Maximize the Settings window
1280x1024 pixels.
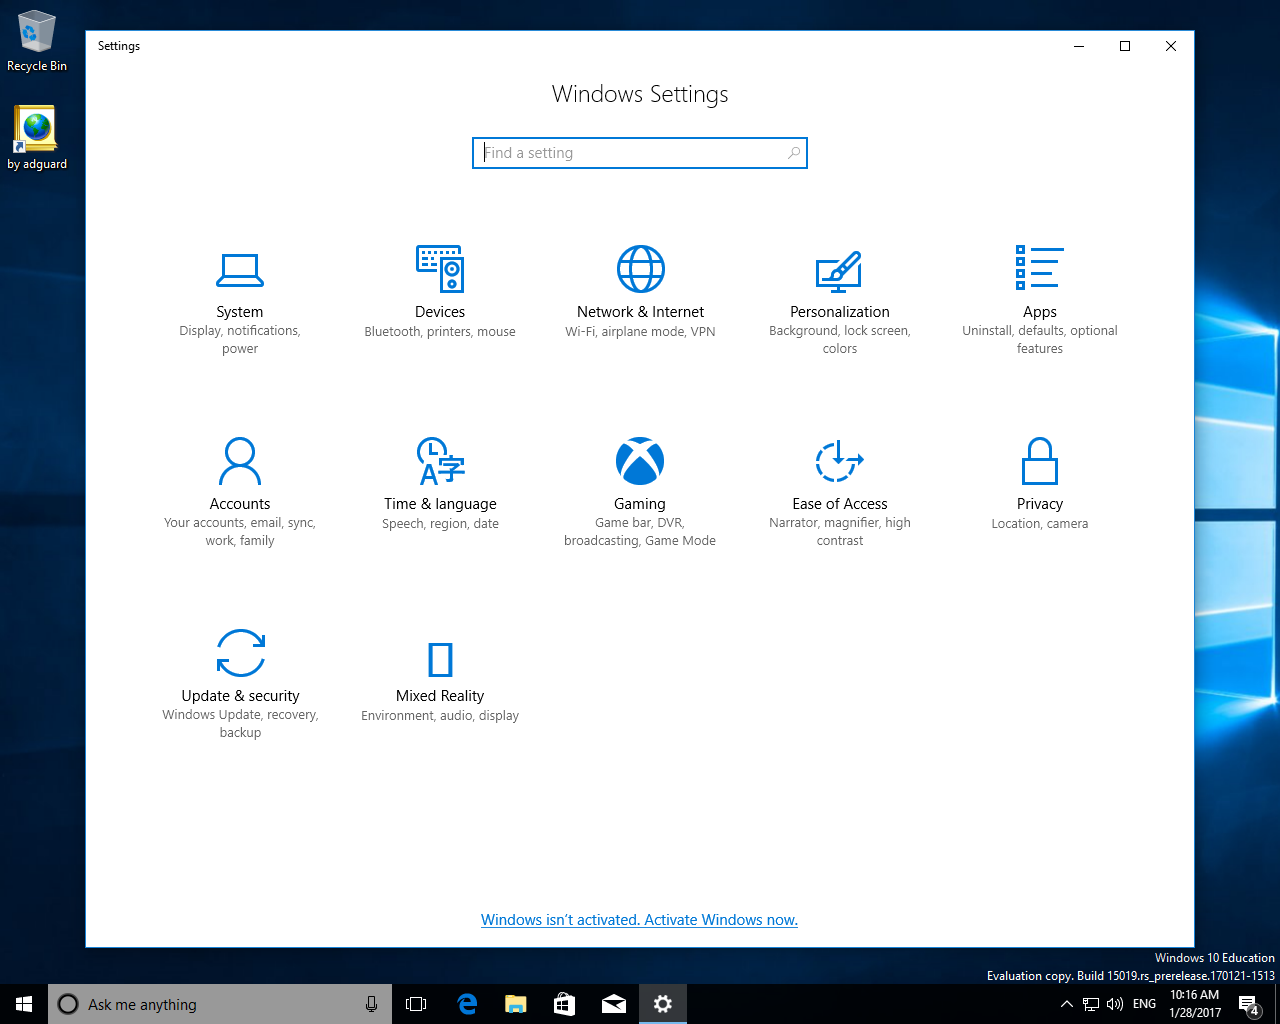click(1125, 46)
